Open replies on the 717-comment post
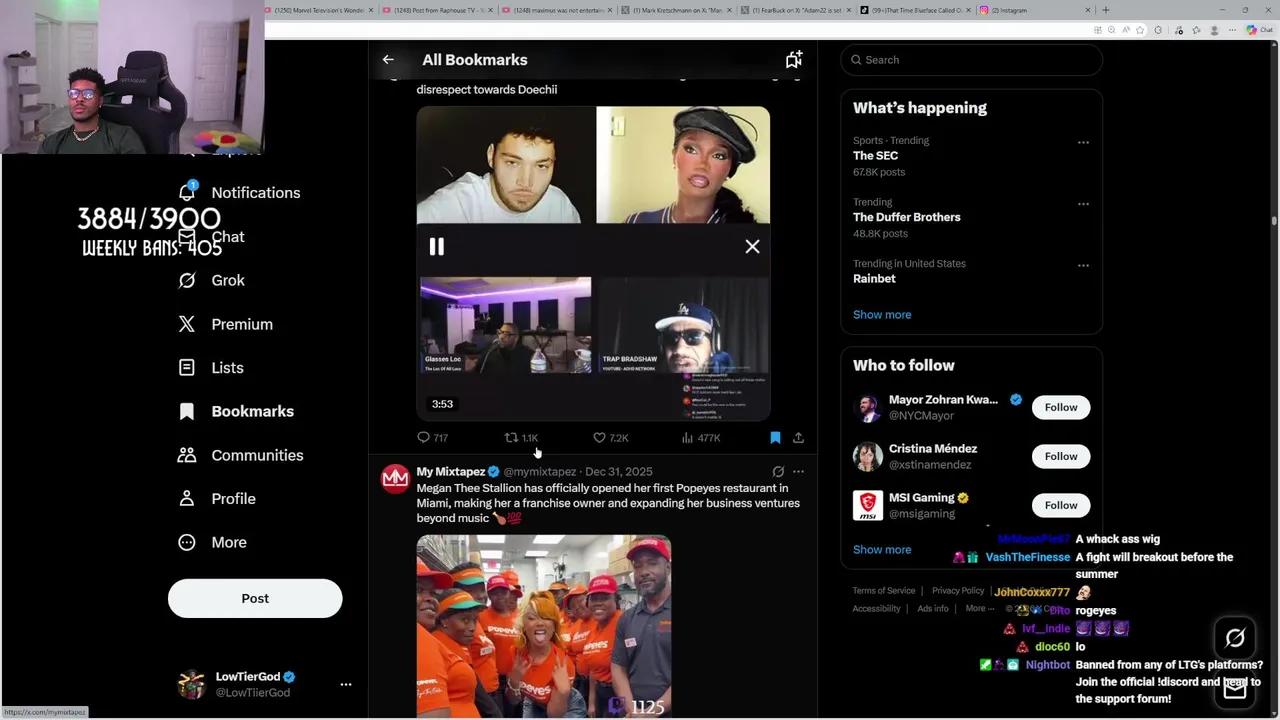Screen dimensions: 1280x720 (x=432, y=438)
